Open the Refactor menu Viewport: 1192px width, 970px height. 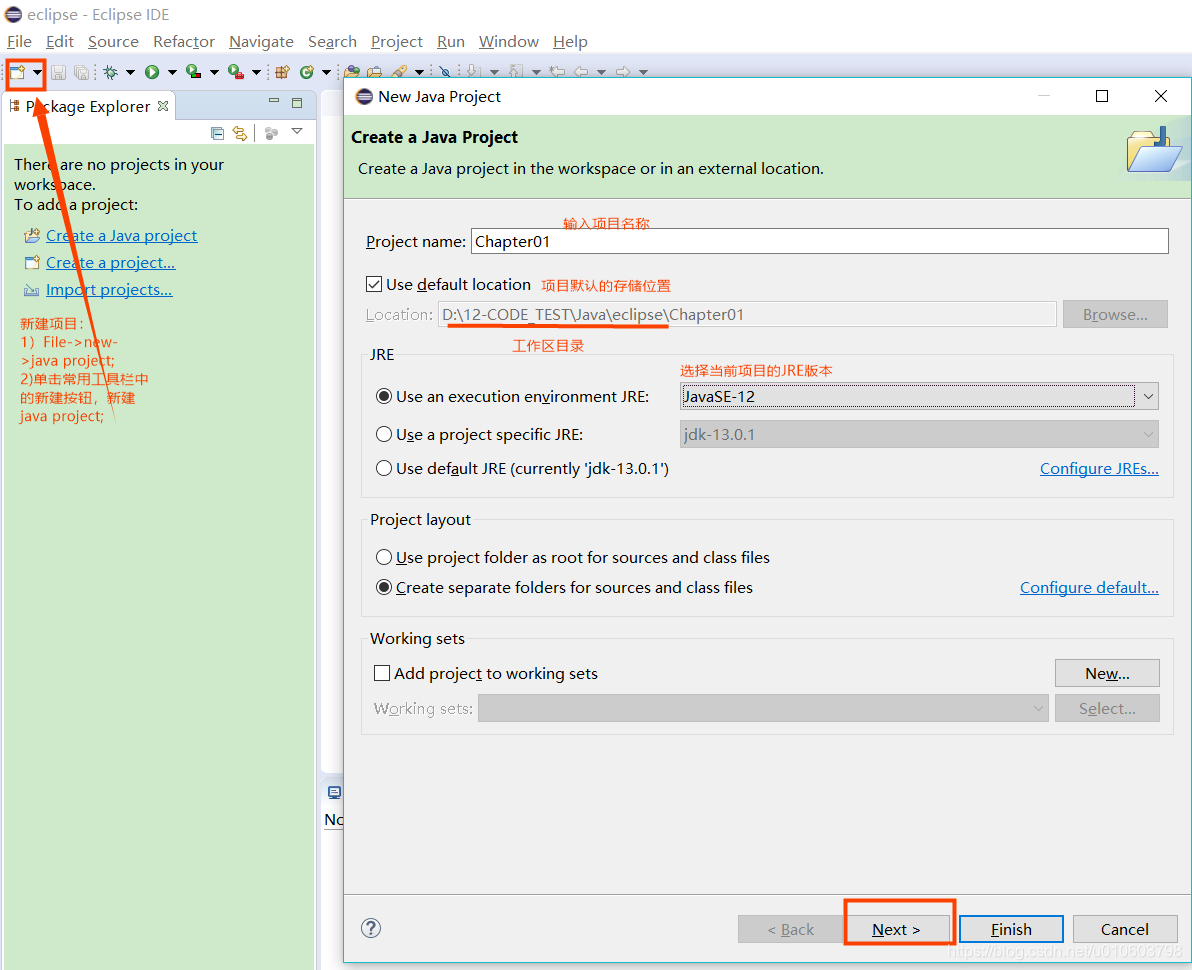184,42
